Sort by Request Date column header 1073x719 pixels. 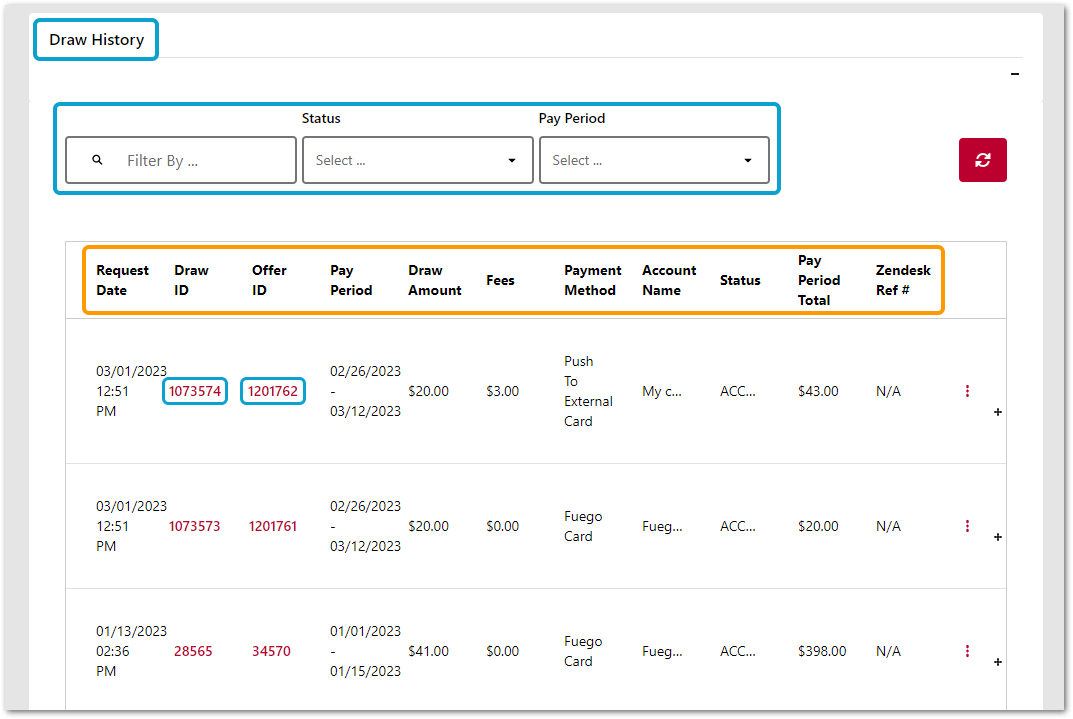pyautogui.click(x=122, y=280)
